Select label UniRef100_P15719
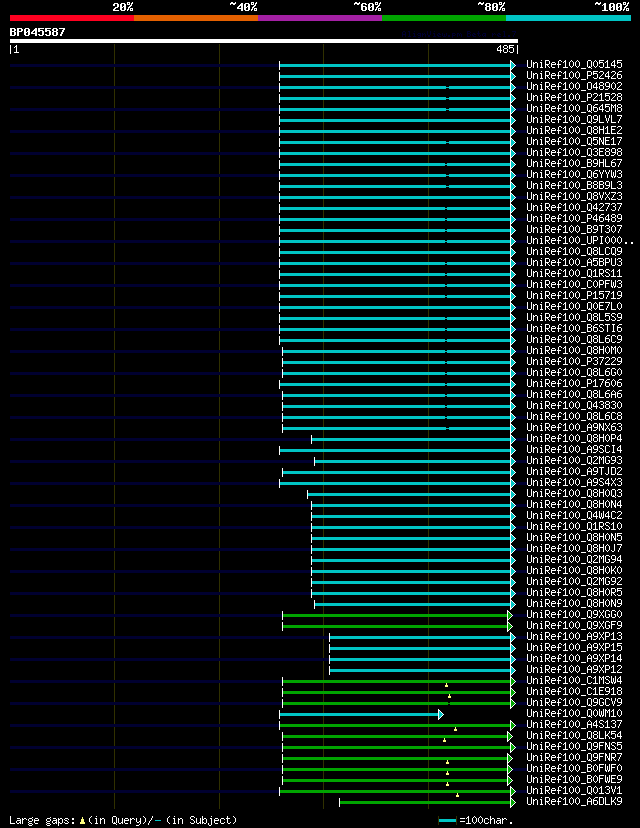Screen dimensions: 640x828 tap(574, 295)
